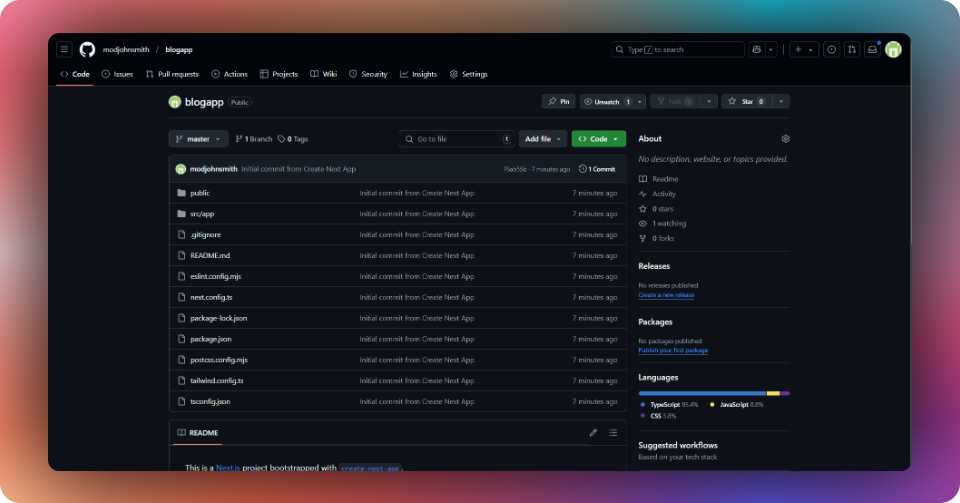Open the next.config.ts file
This screenshot has height=503, width=960.
click(211, 297)
